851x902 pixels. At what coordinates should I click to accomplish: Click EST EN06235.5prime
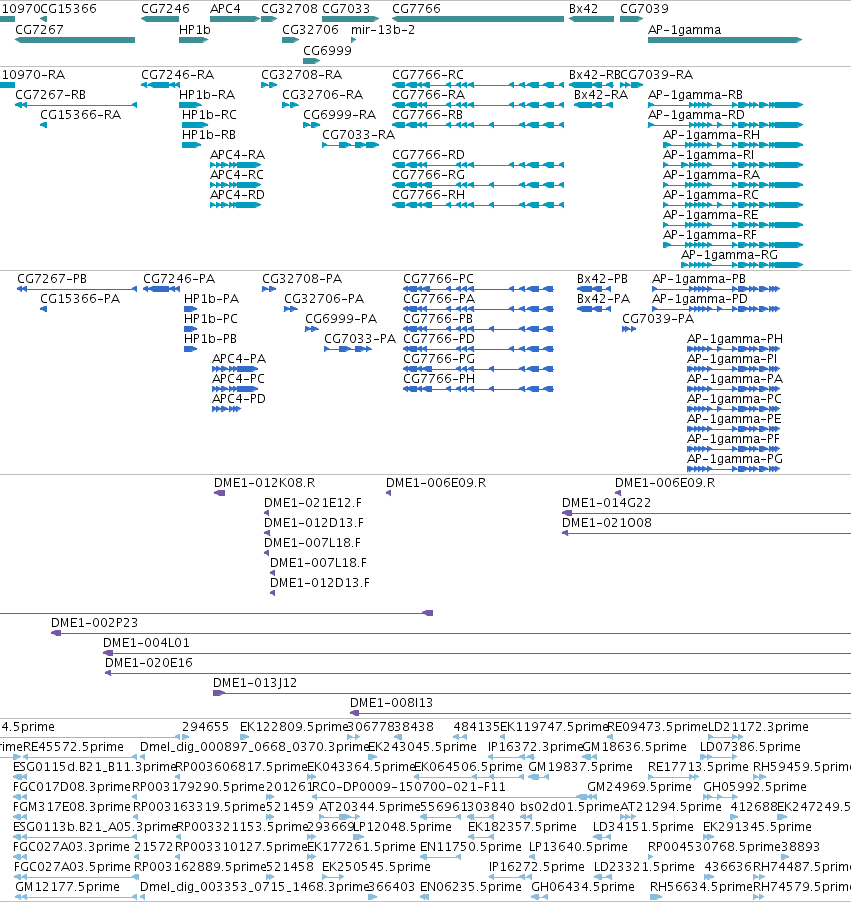pos(471,886)
